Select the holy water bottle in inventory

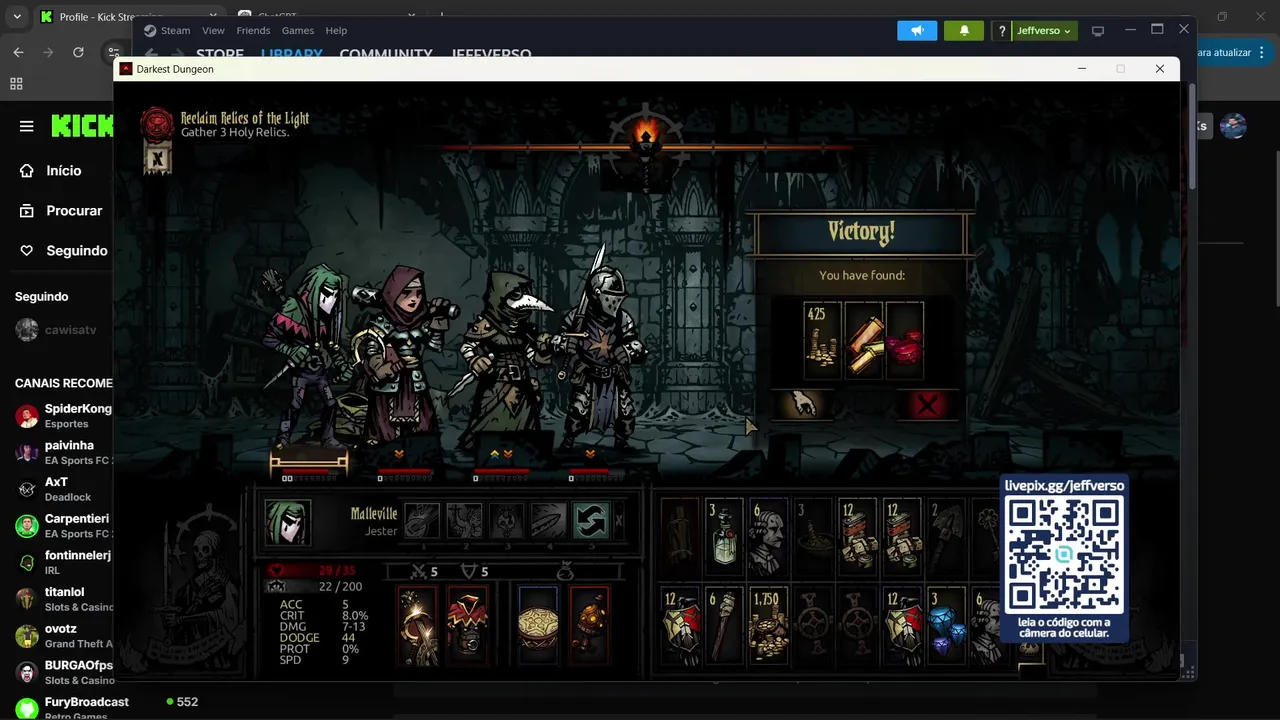point(724,538)
